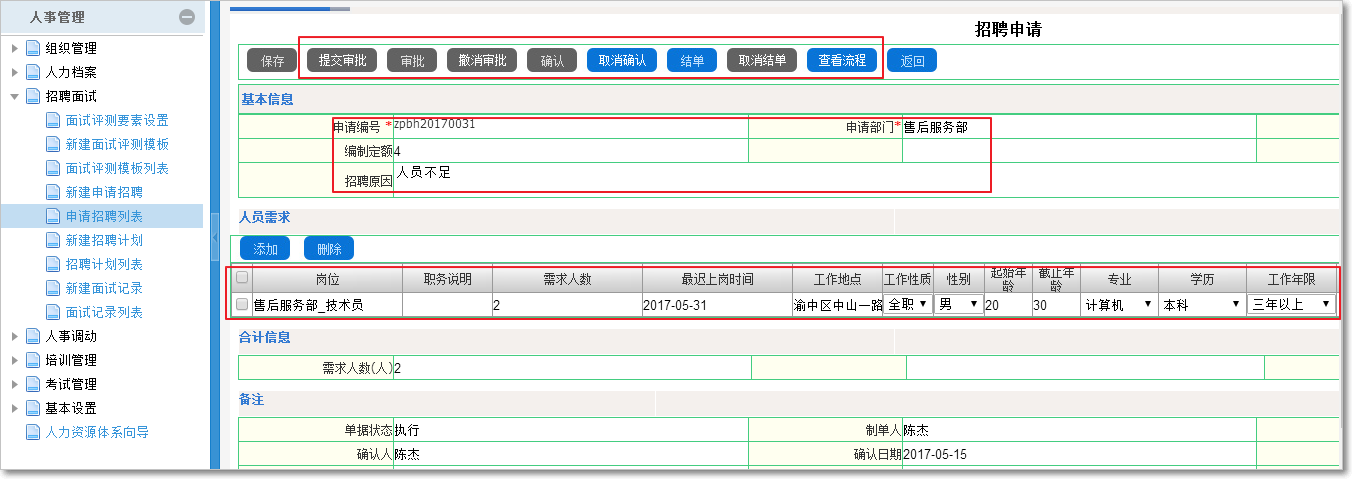1352x479 pixels.
Task: Expand the 人力档案 tree node
Action: [14, 72]
